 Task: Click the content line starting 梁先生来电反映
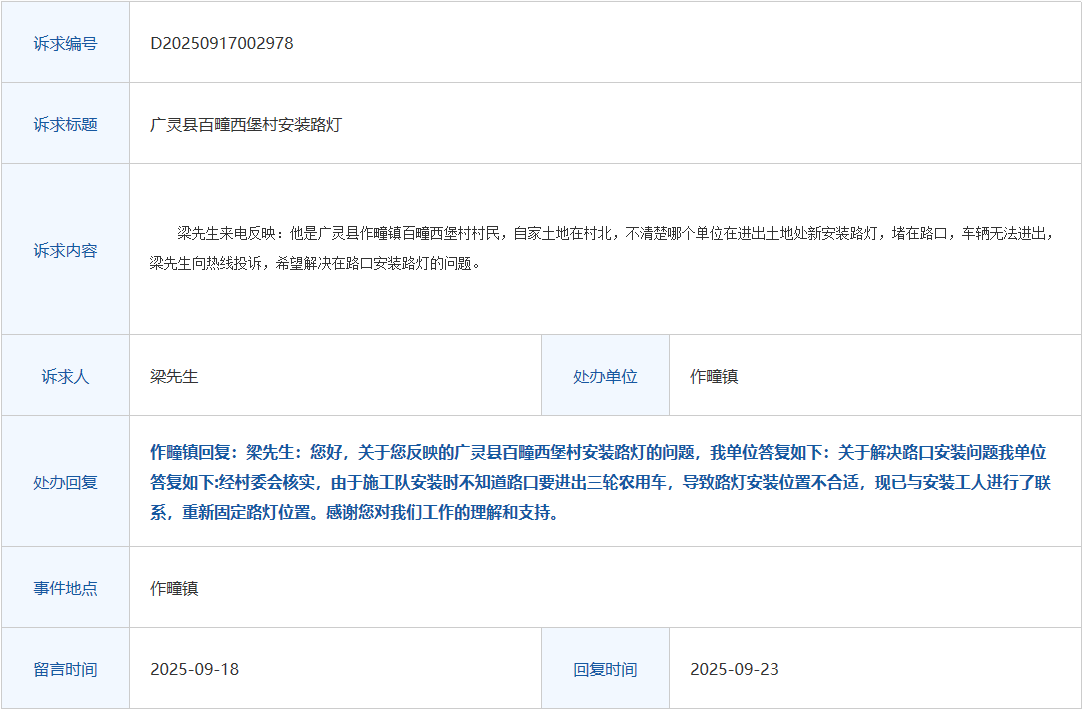coord(615,234)
